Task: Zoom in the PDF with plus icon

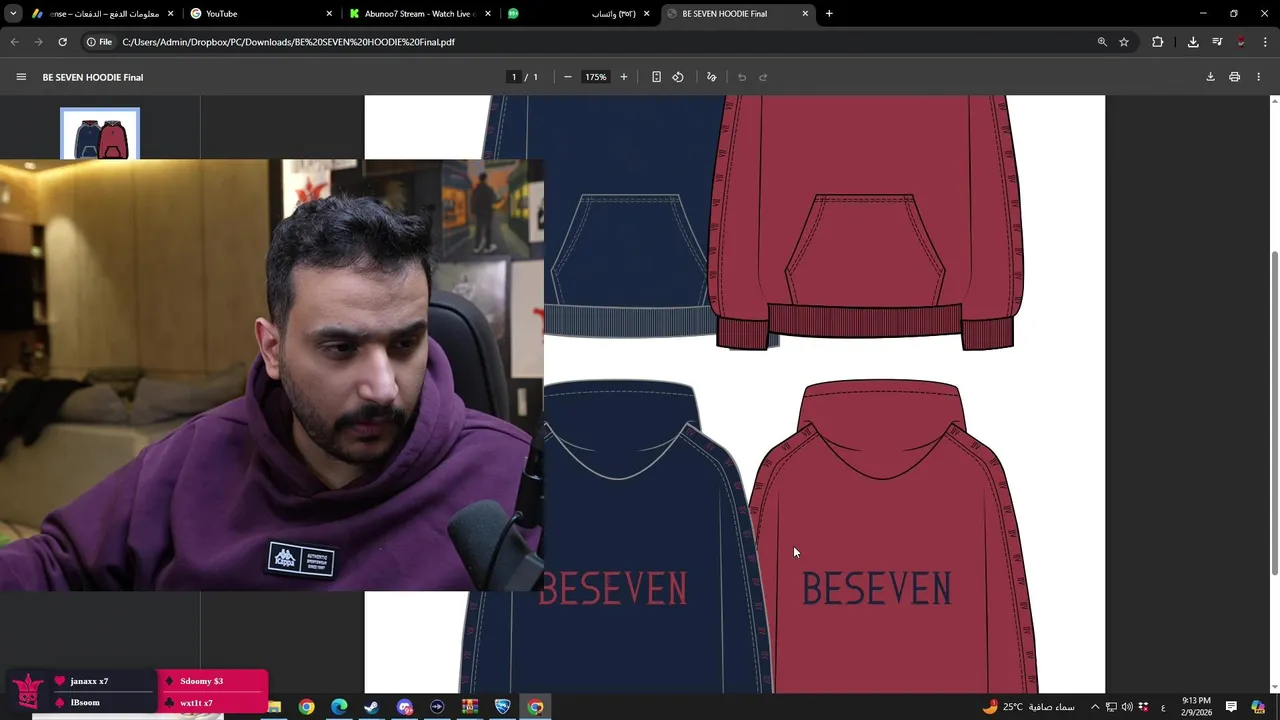Action: point(624,77)
